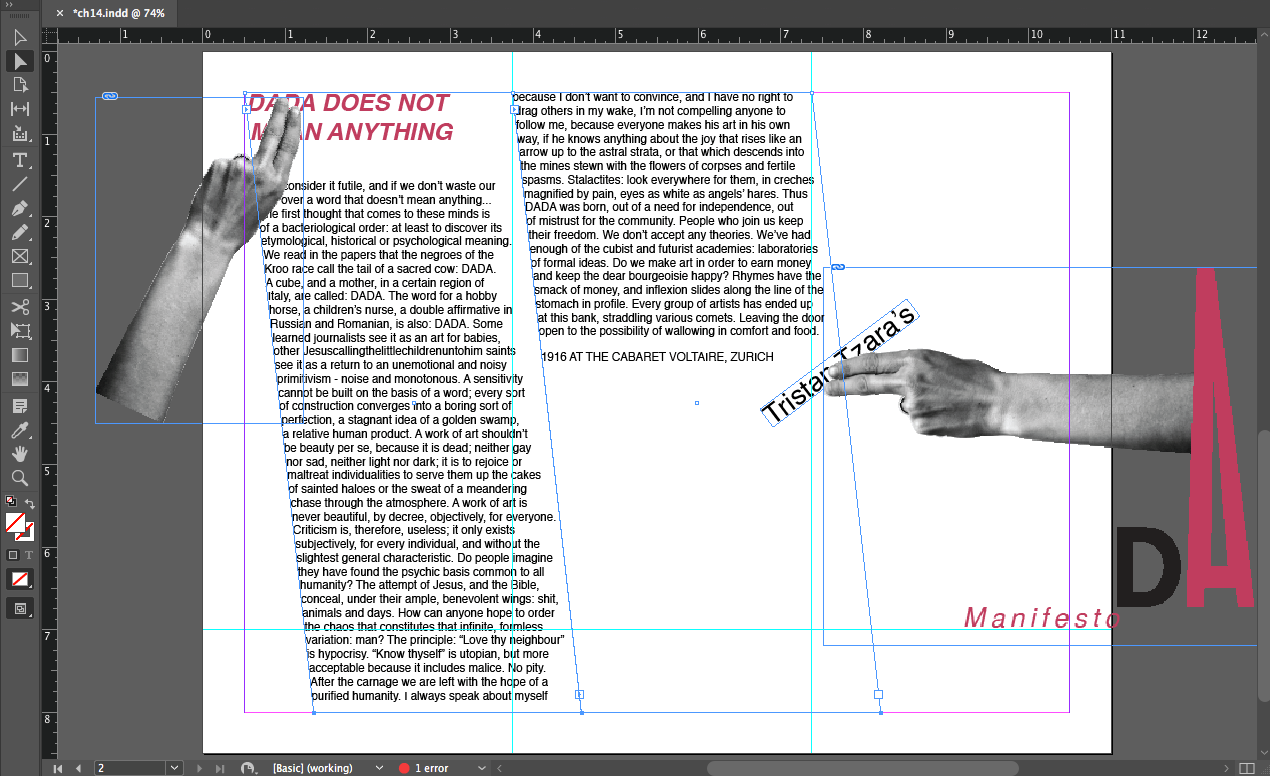Select the Rectangle Frame tool
The image size is (1270, 776).
[20, 257]
